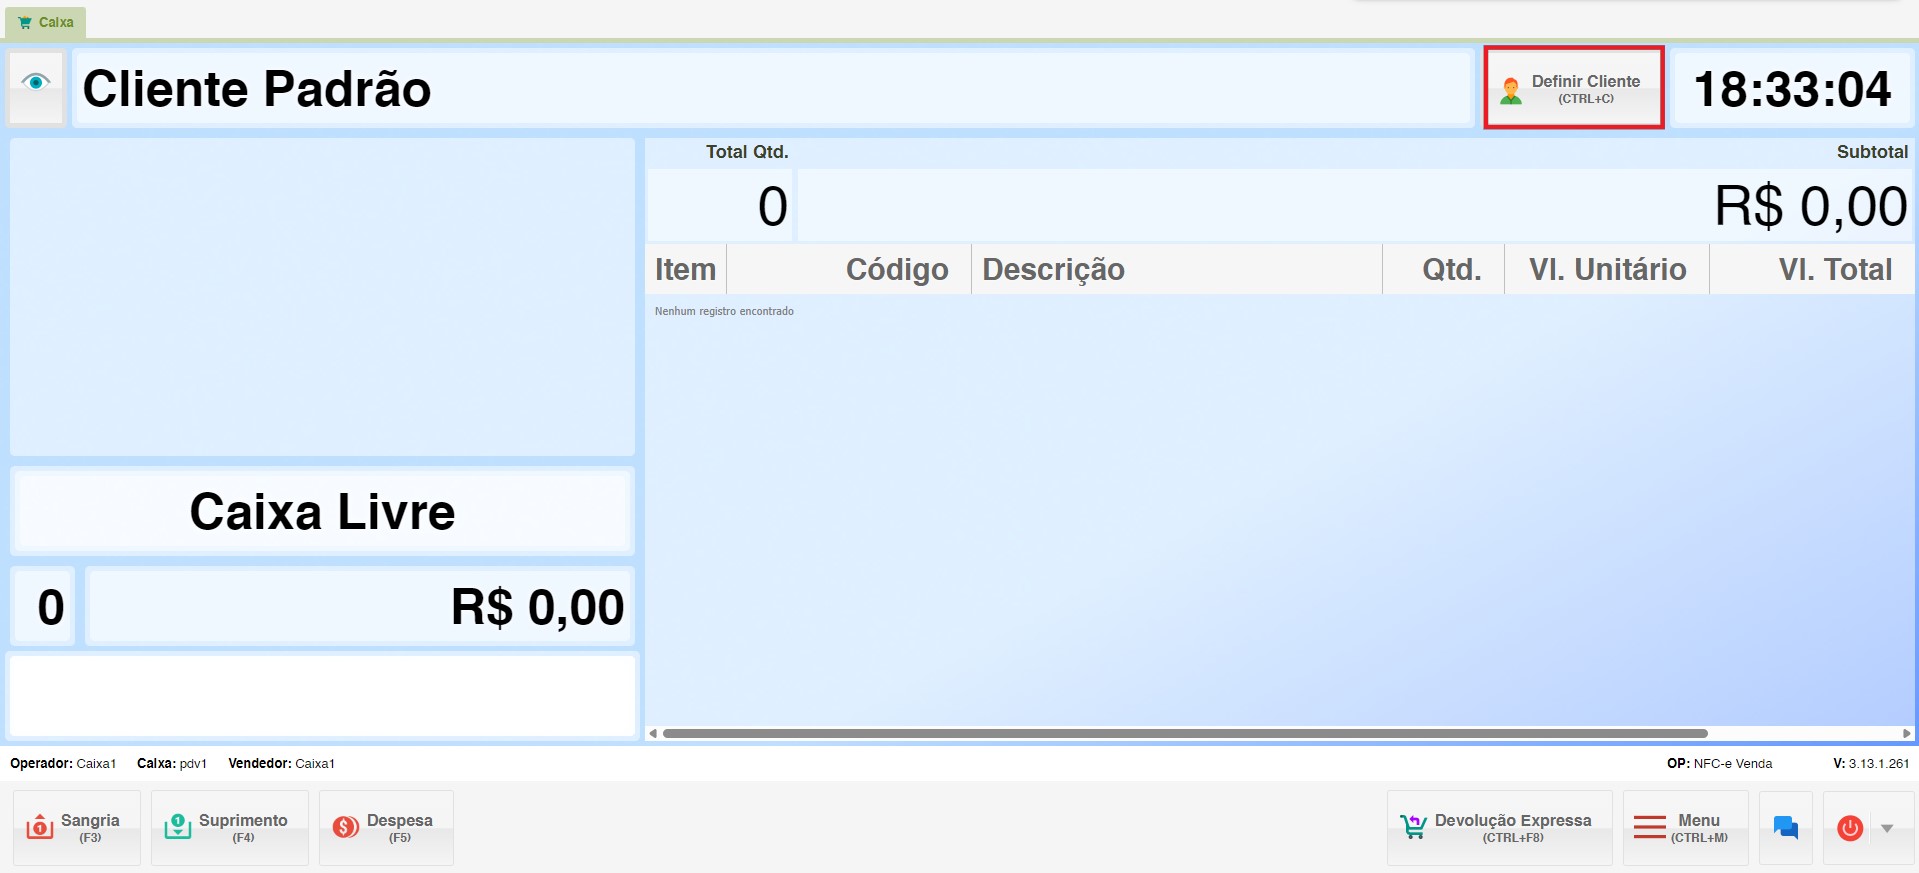Click the white product entry input field
This screenshot has width=1919, height=873.
pos(322,696)
